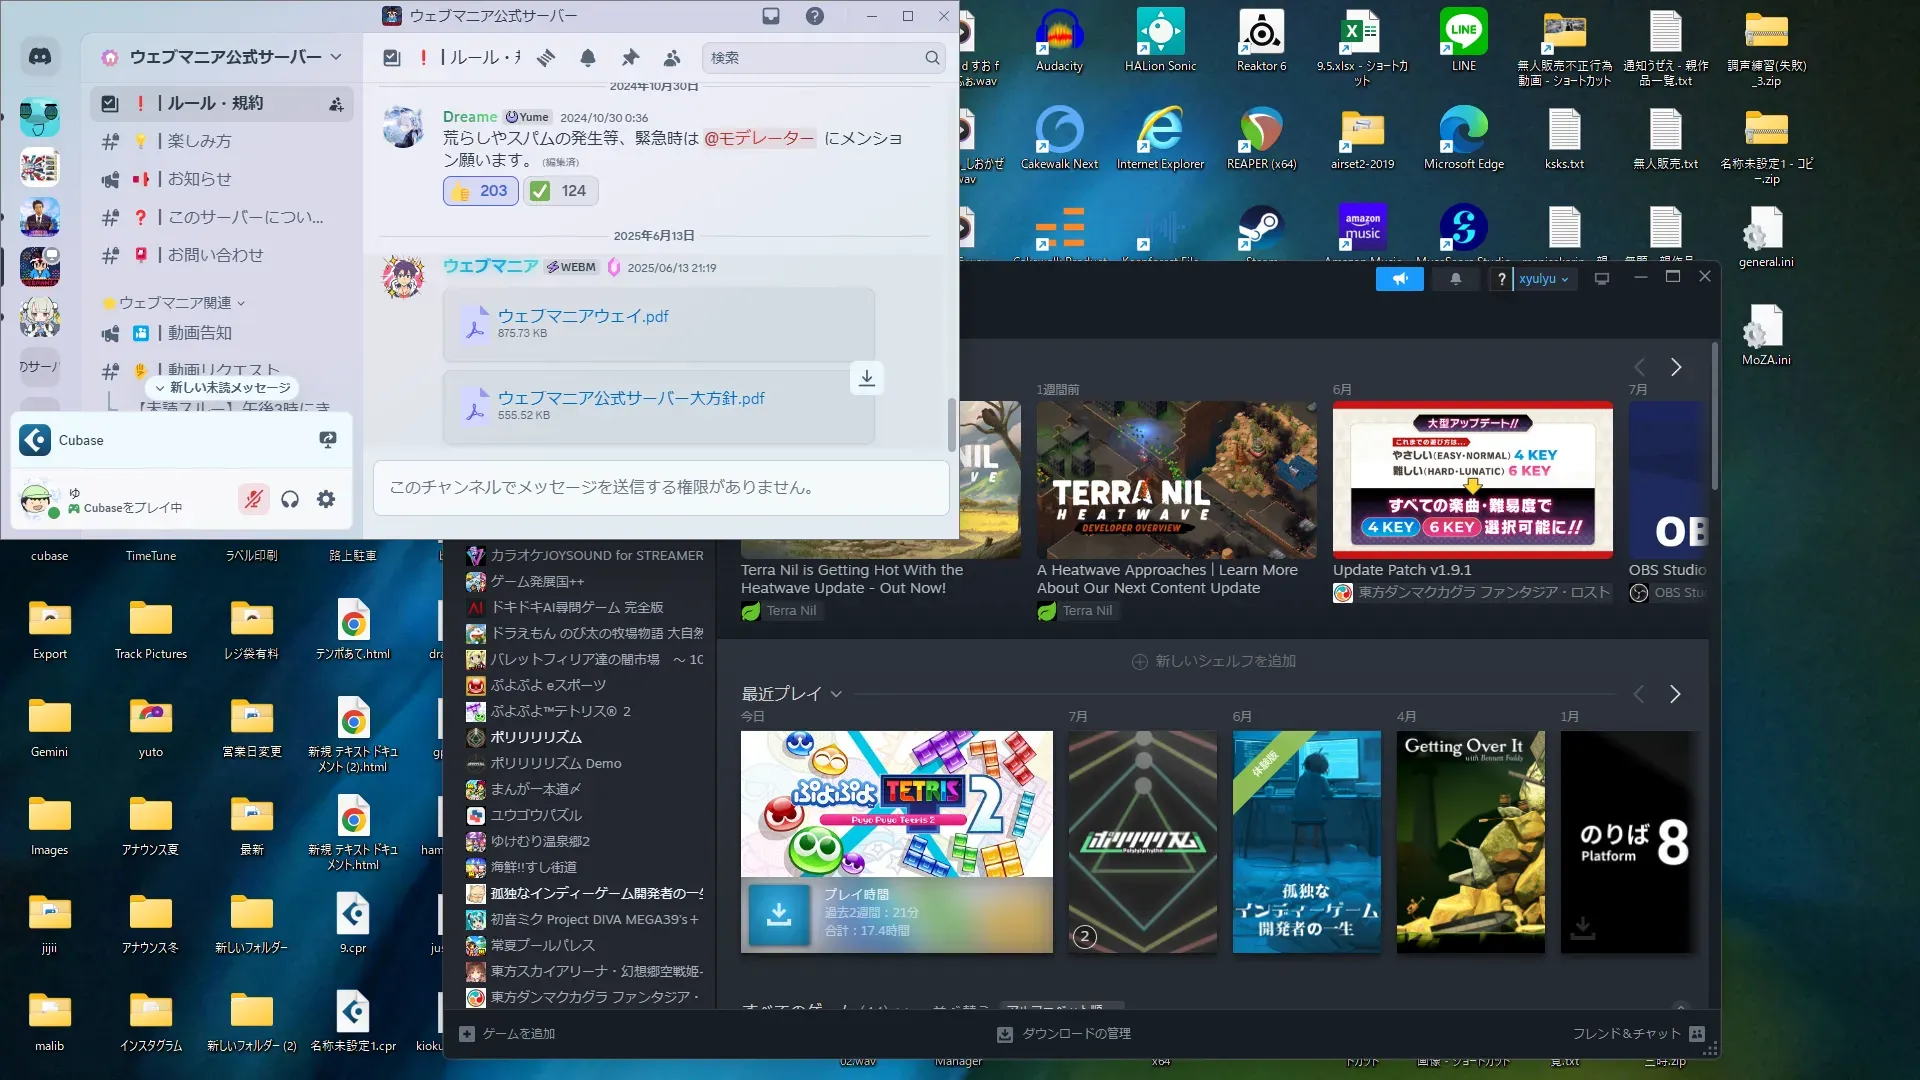Open the お知らせ announcement channel
1920x1080 pixels.
(x=199, y=179)
